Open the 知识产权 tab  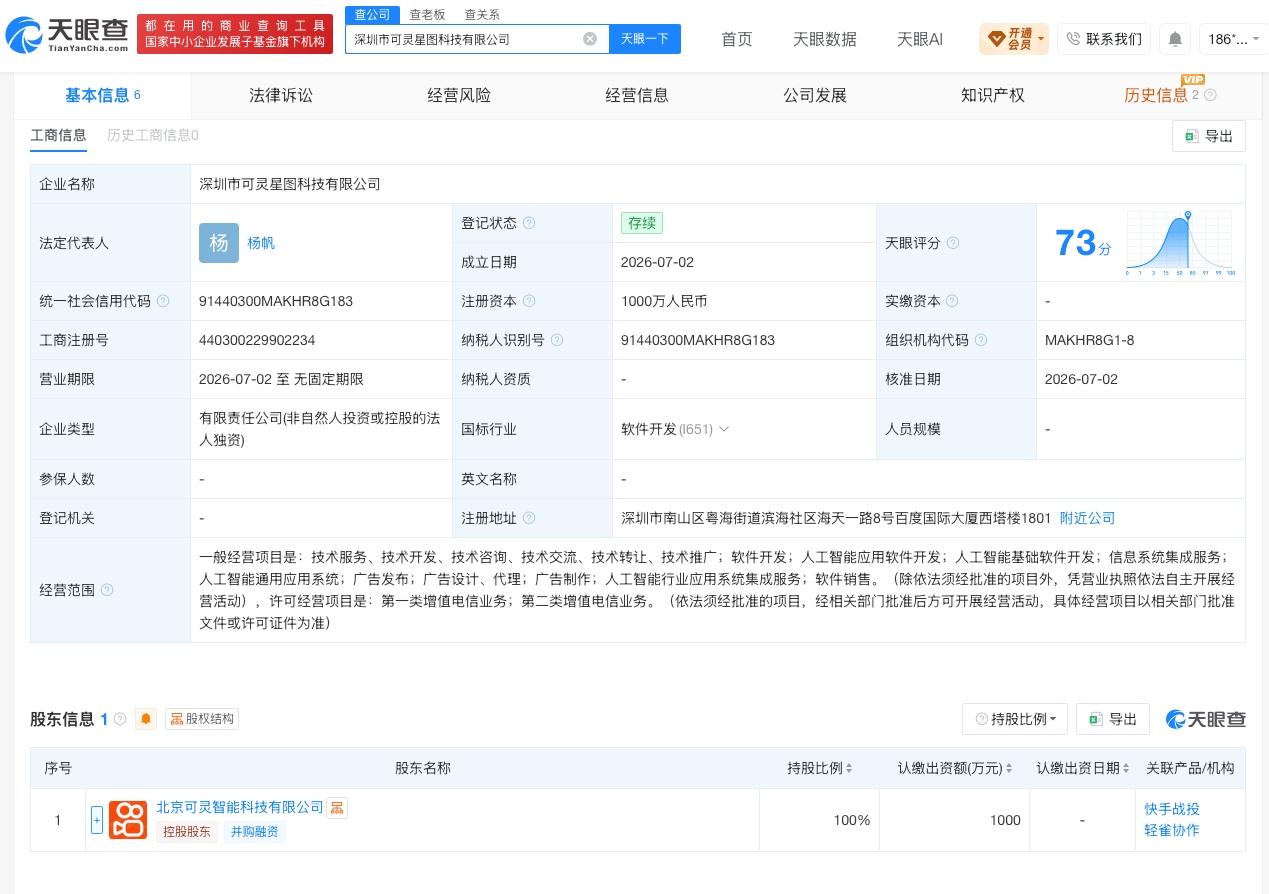tap(993, 95)
